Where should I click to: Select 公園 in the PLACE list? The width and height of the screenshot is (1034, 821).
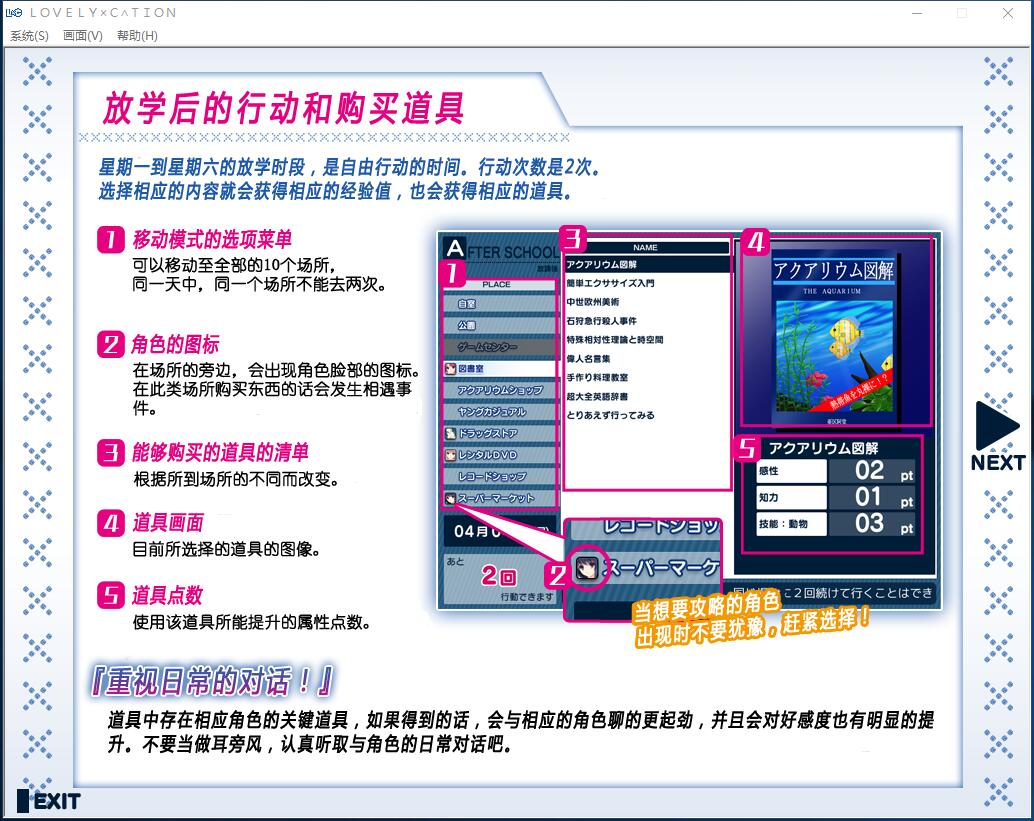click(501, 325)
